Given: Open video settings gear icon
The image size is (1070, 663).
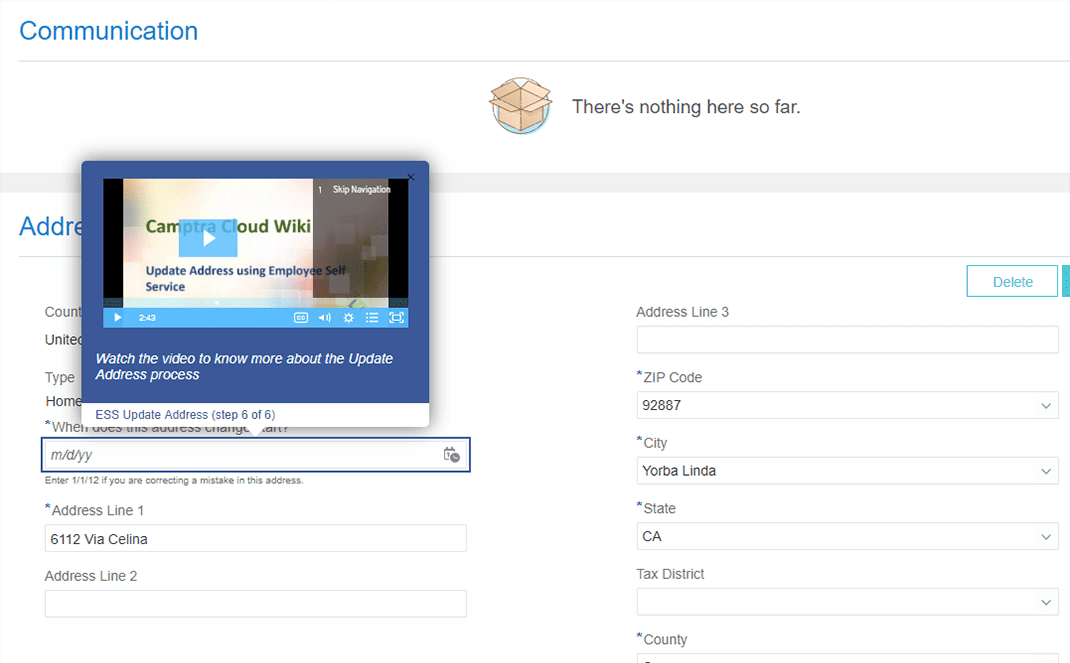Looking at the screenshot, I should coord(348,318).
